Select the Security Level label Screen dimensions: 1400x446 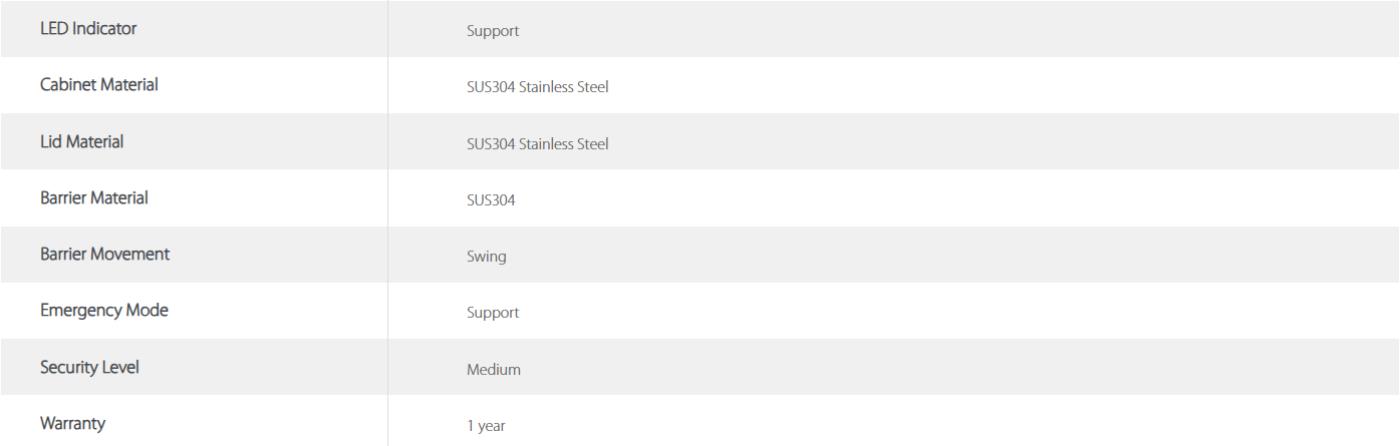(x=89, y=367)
